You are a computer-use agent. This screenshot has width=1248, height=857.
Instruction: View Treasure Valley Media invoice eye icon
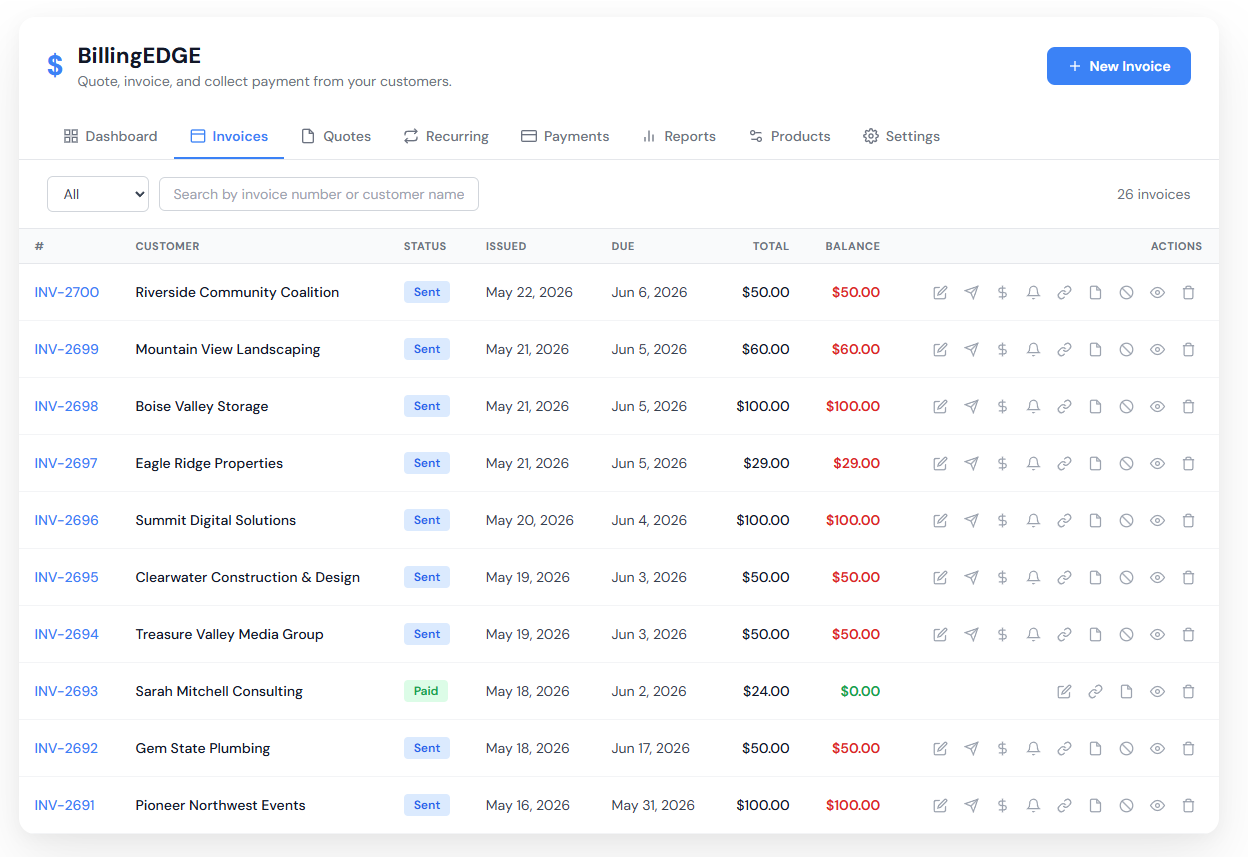[x=1157, y=635]
